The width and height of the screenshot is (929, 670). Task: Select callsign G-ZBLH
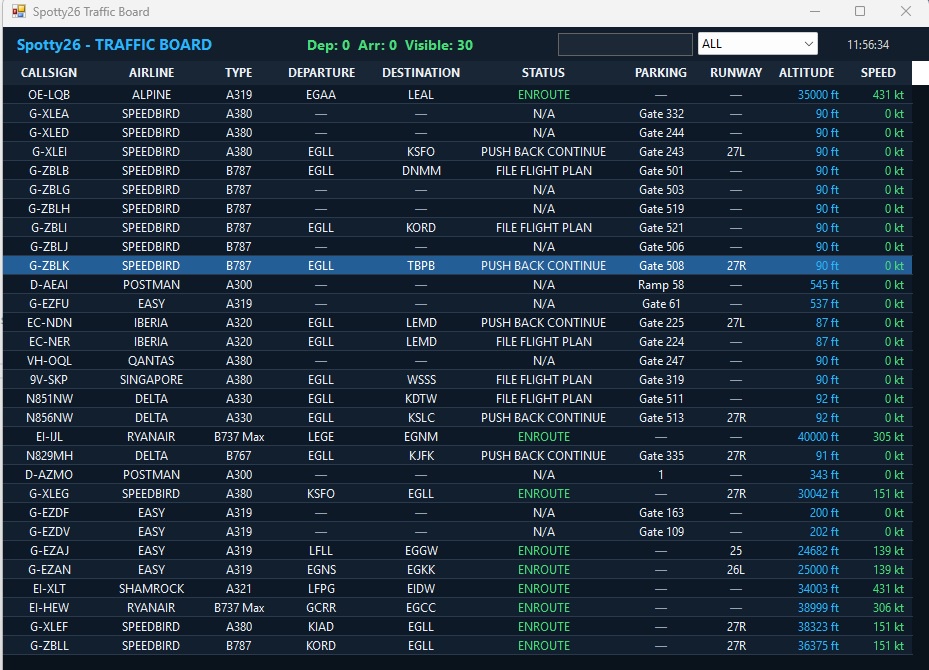pyautogui.click(x=49, y=209)
